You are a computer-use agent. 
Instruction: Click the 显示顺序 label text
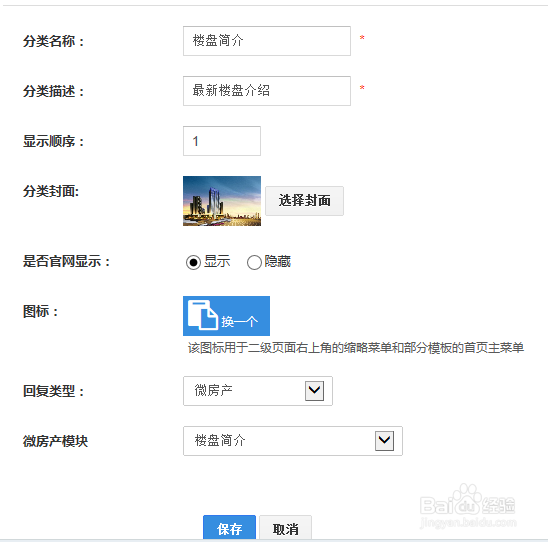pyautogui.click(x=53, y=141)
